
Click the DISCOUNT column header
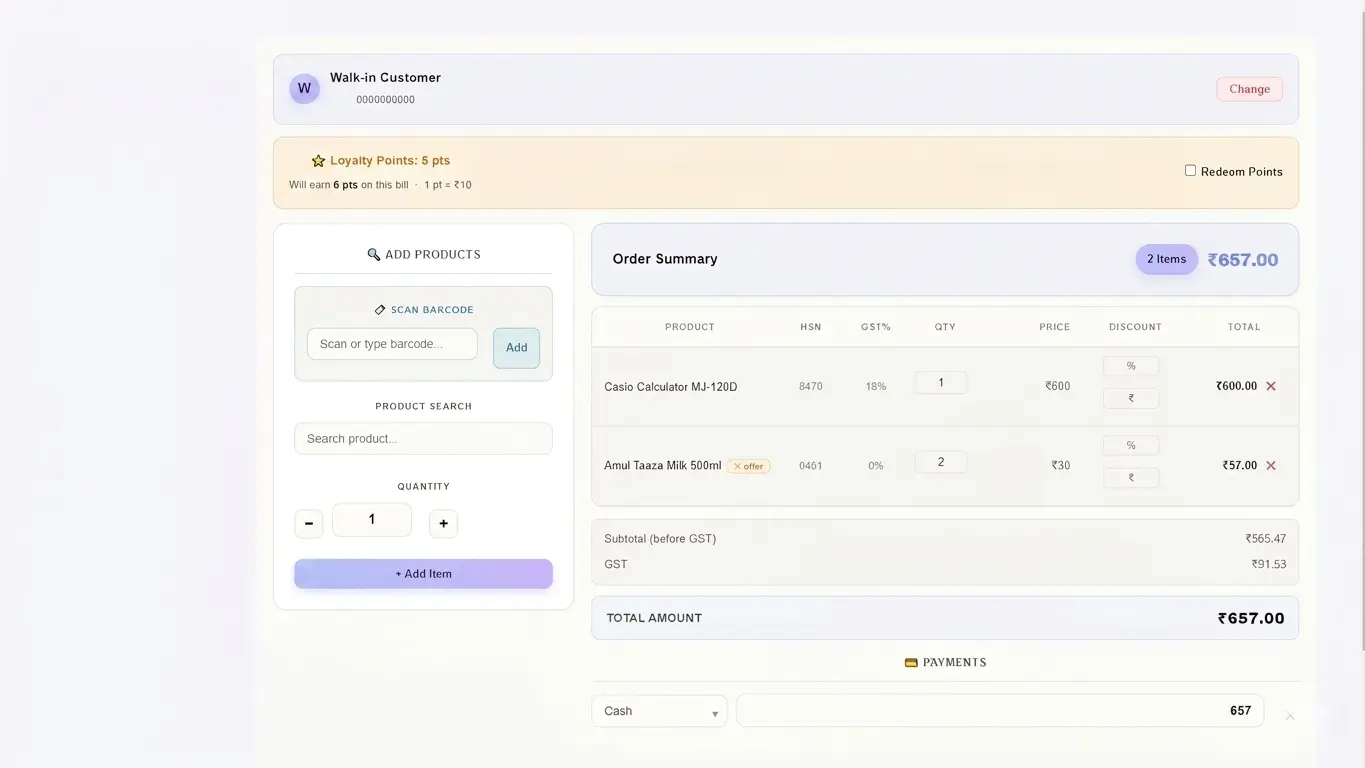(x=1135, y=327)
